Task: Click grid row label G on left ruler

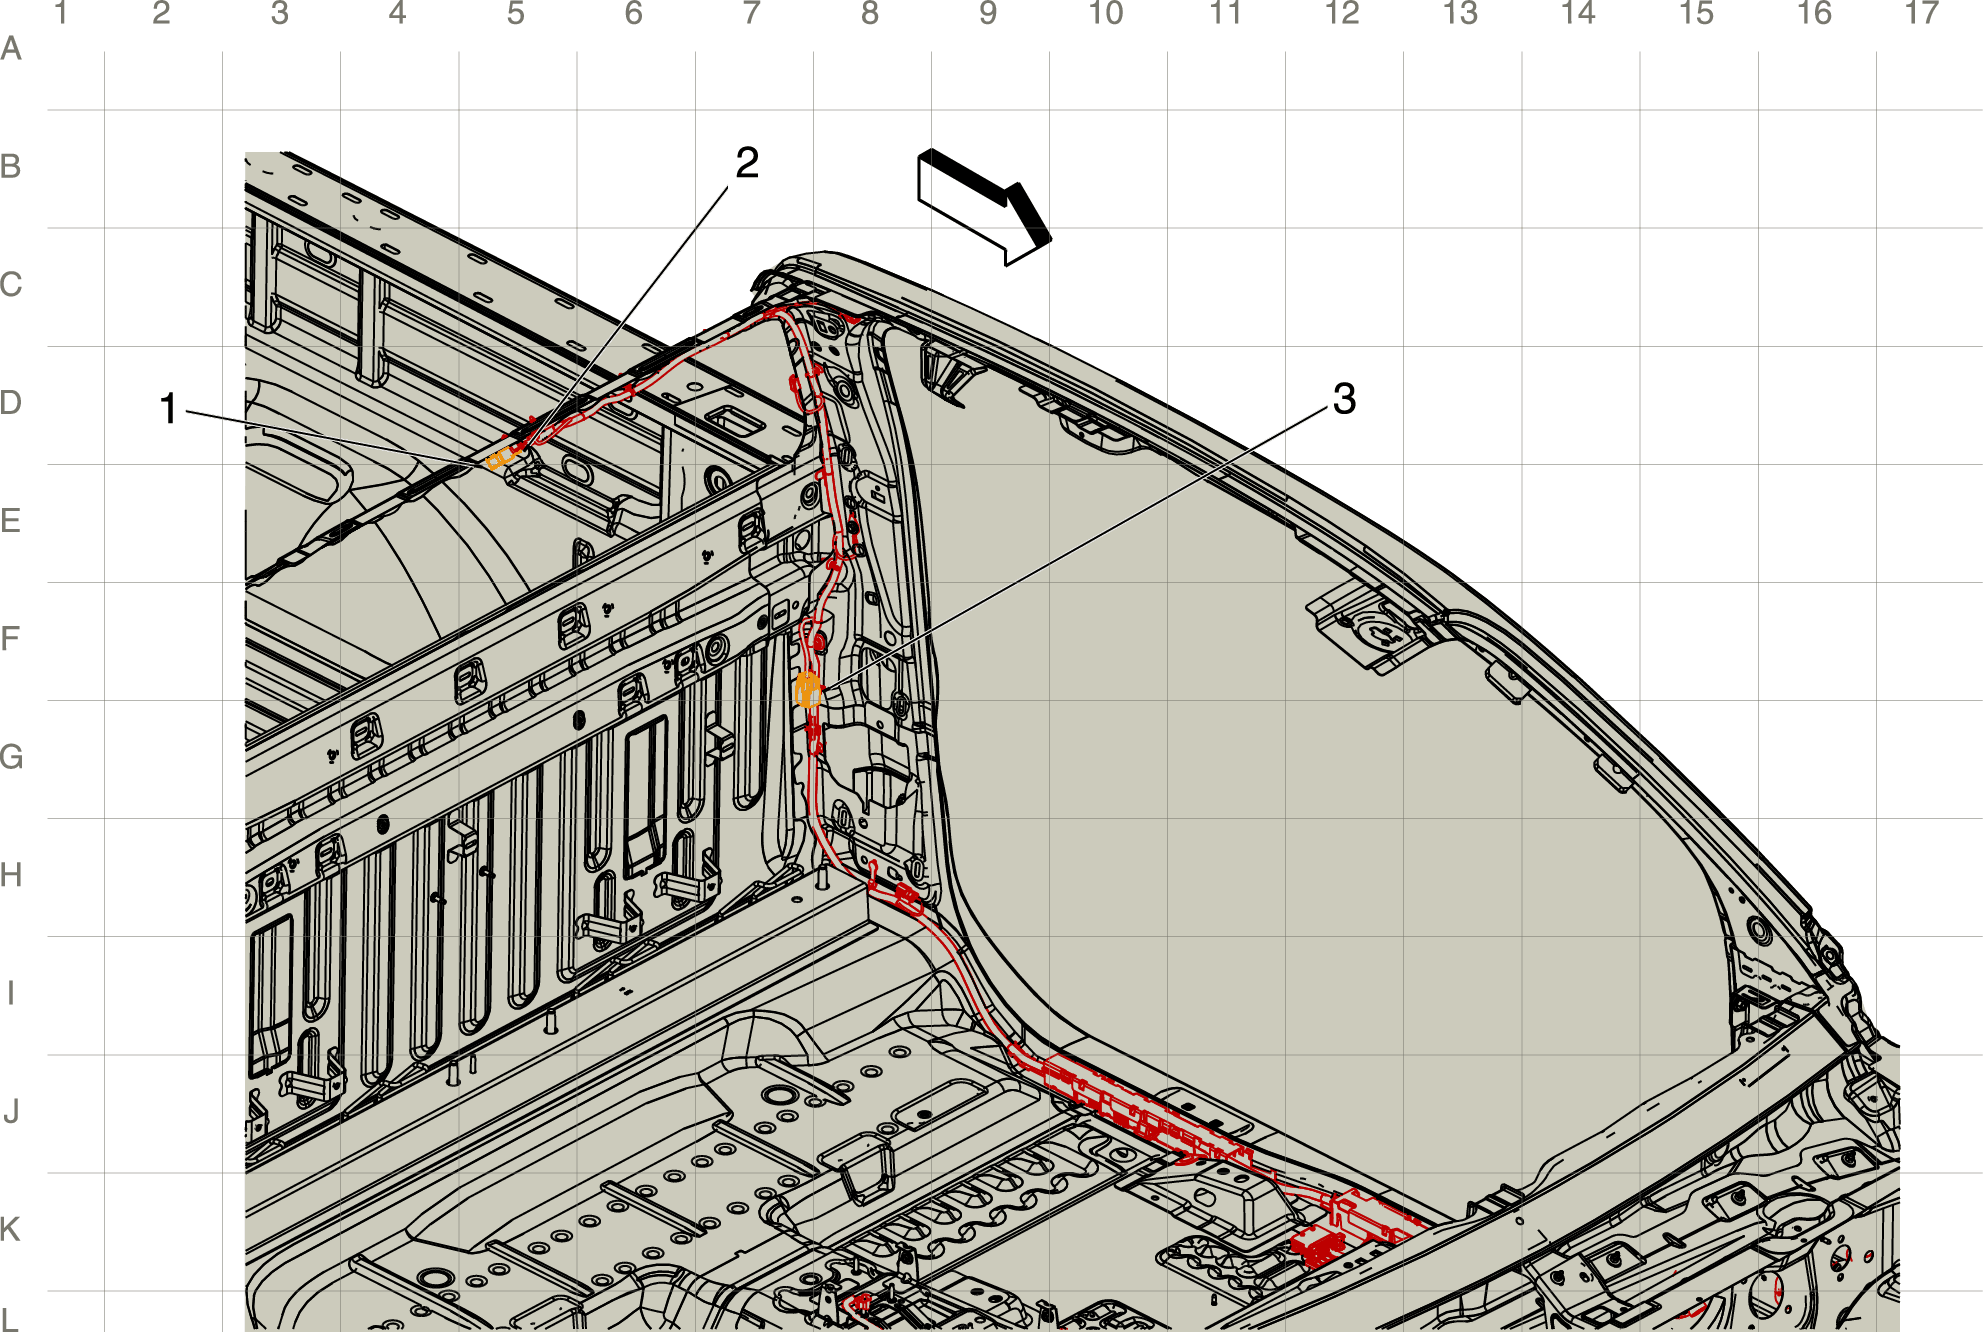Action: tap(11, 757)
